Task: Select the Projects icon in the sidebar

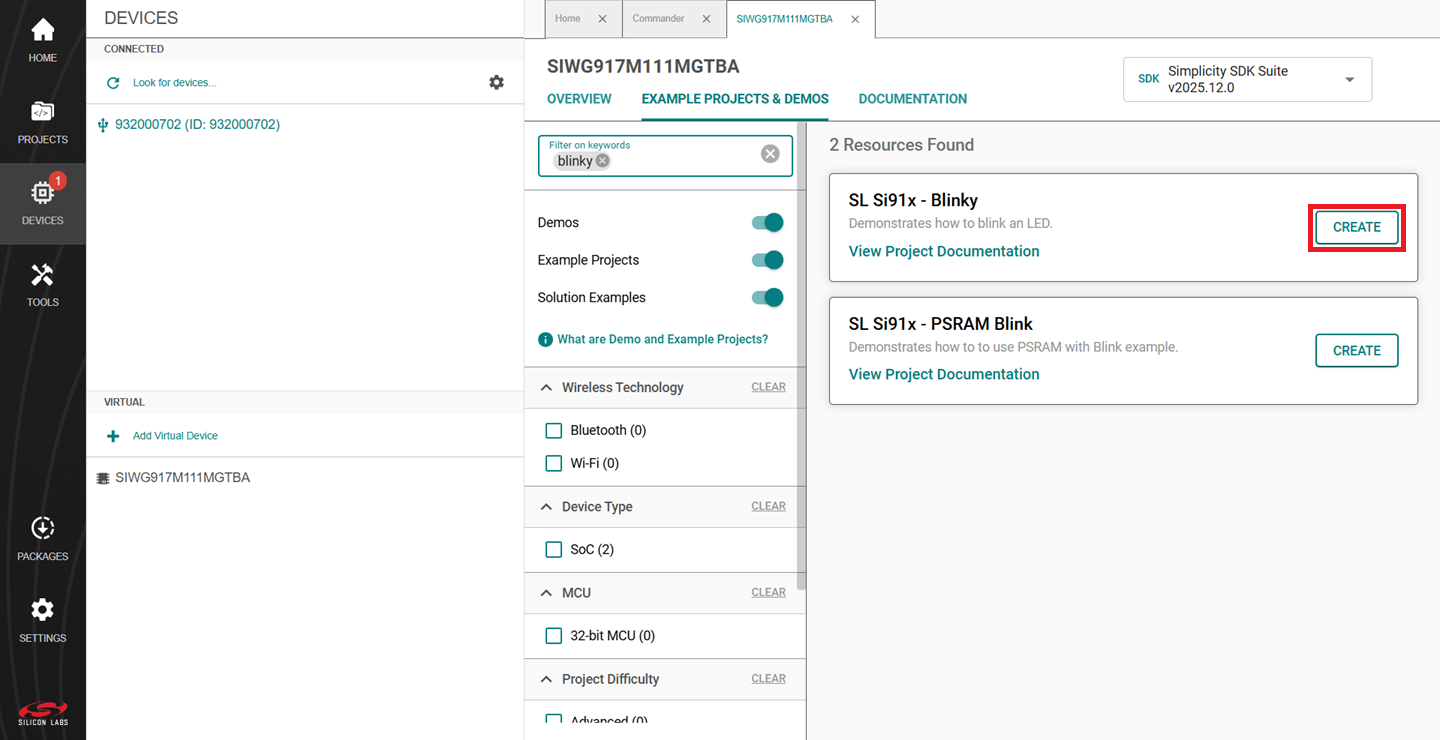Action: click(x=42, y=120)
